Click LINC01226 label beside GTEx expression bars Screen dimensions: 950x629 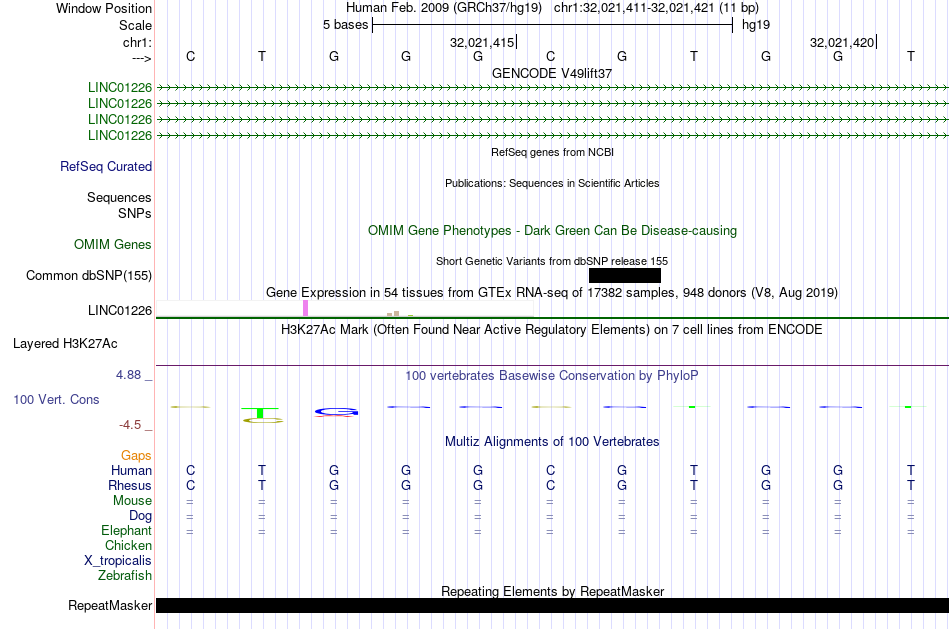[120, 310]
